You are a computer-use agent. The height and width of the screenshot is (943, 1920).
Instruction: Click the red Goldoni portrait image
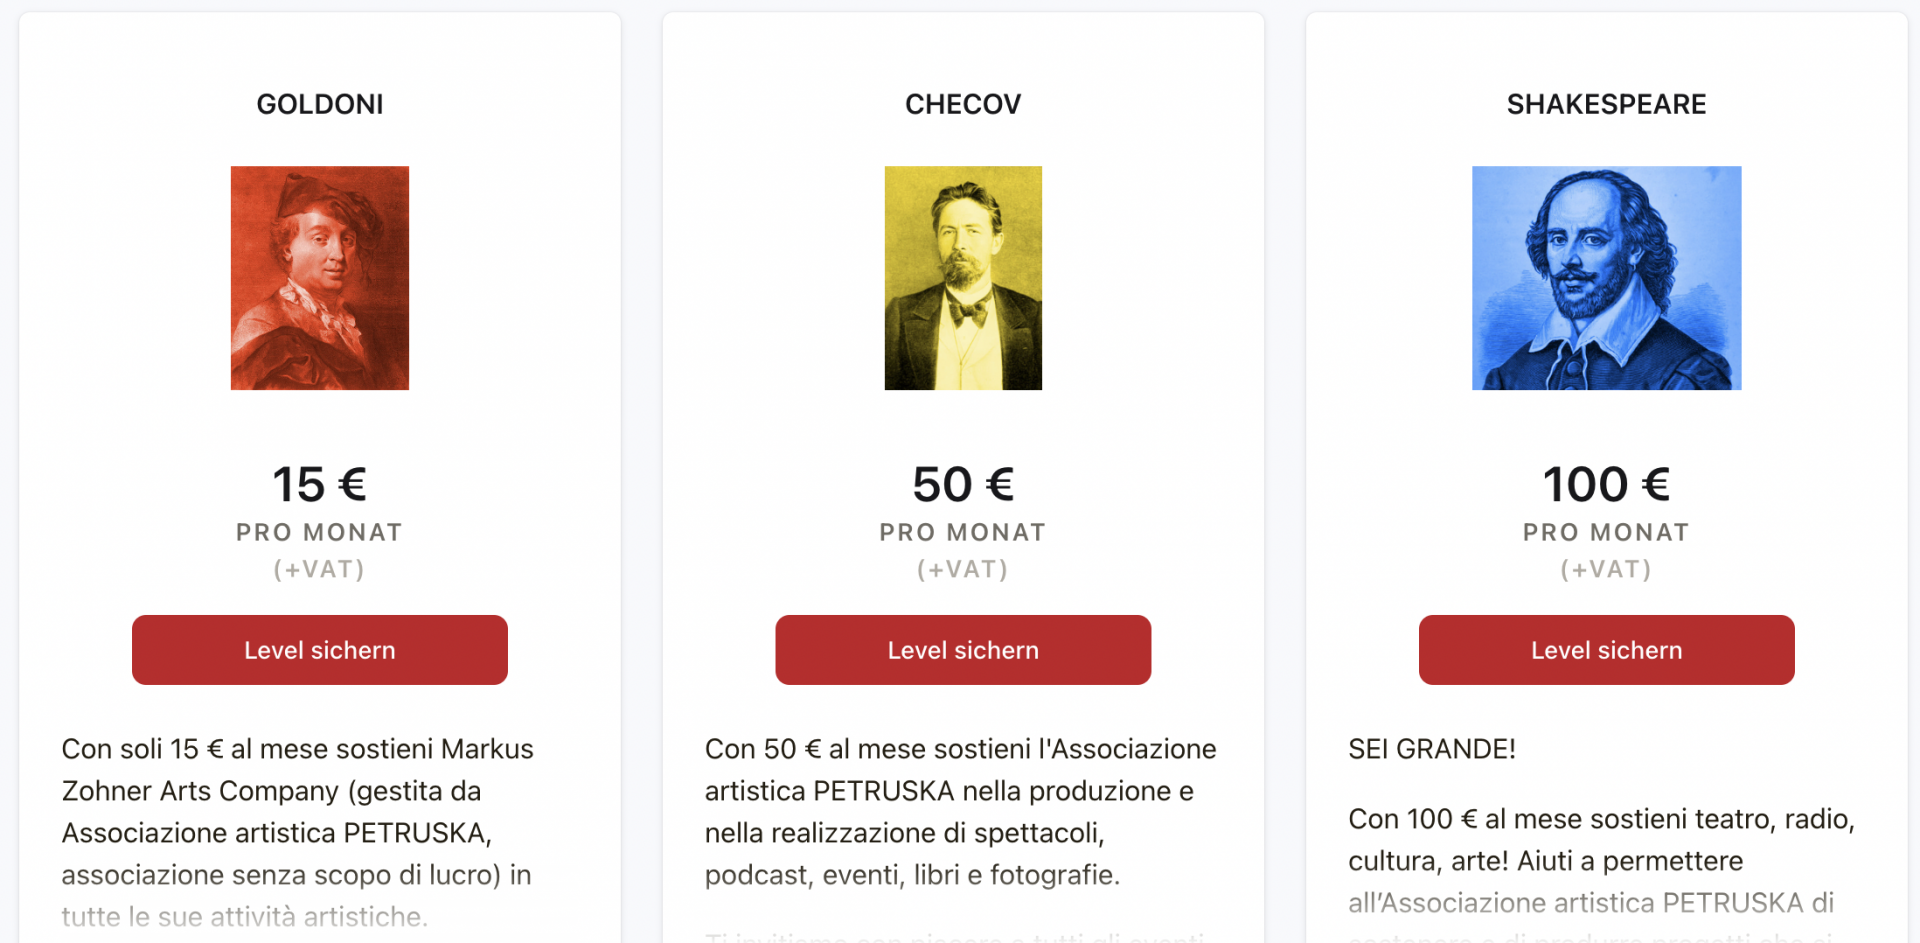pos(320,278)
